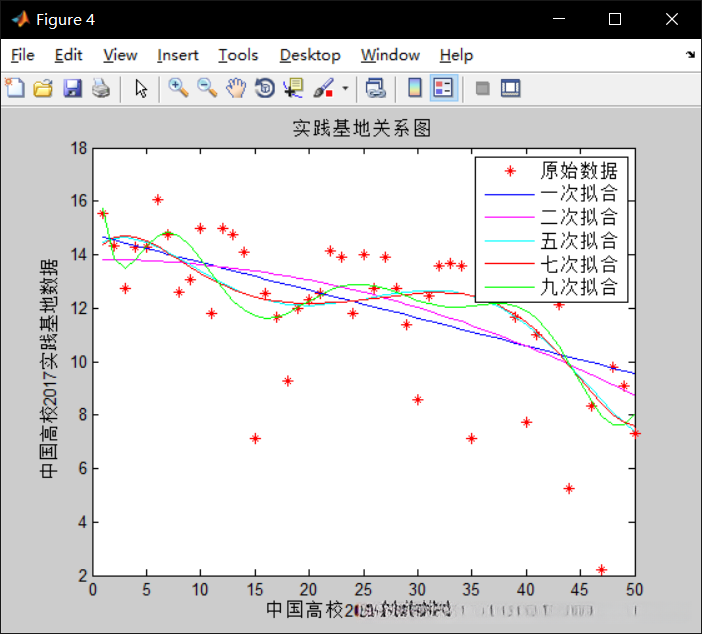Click legend entry 七次拟合

coord(579,264)
